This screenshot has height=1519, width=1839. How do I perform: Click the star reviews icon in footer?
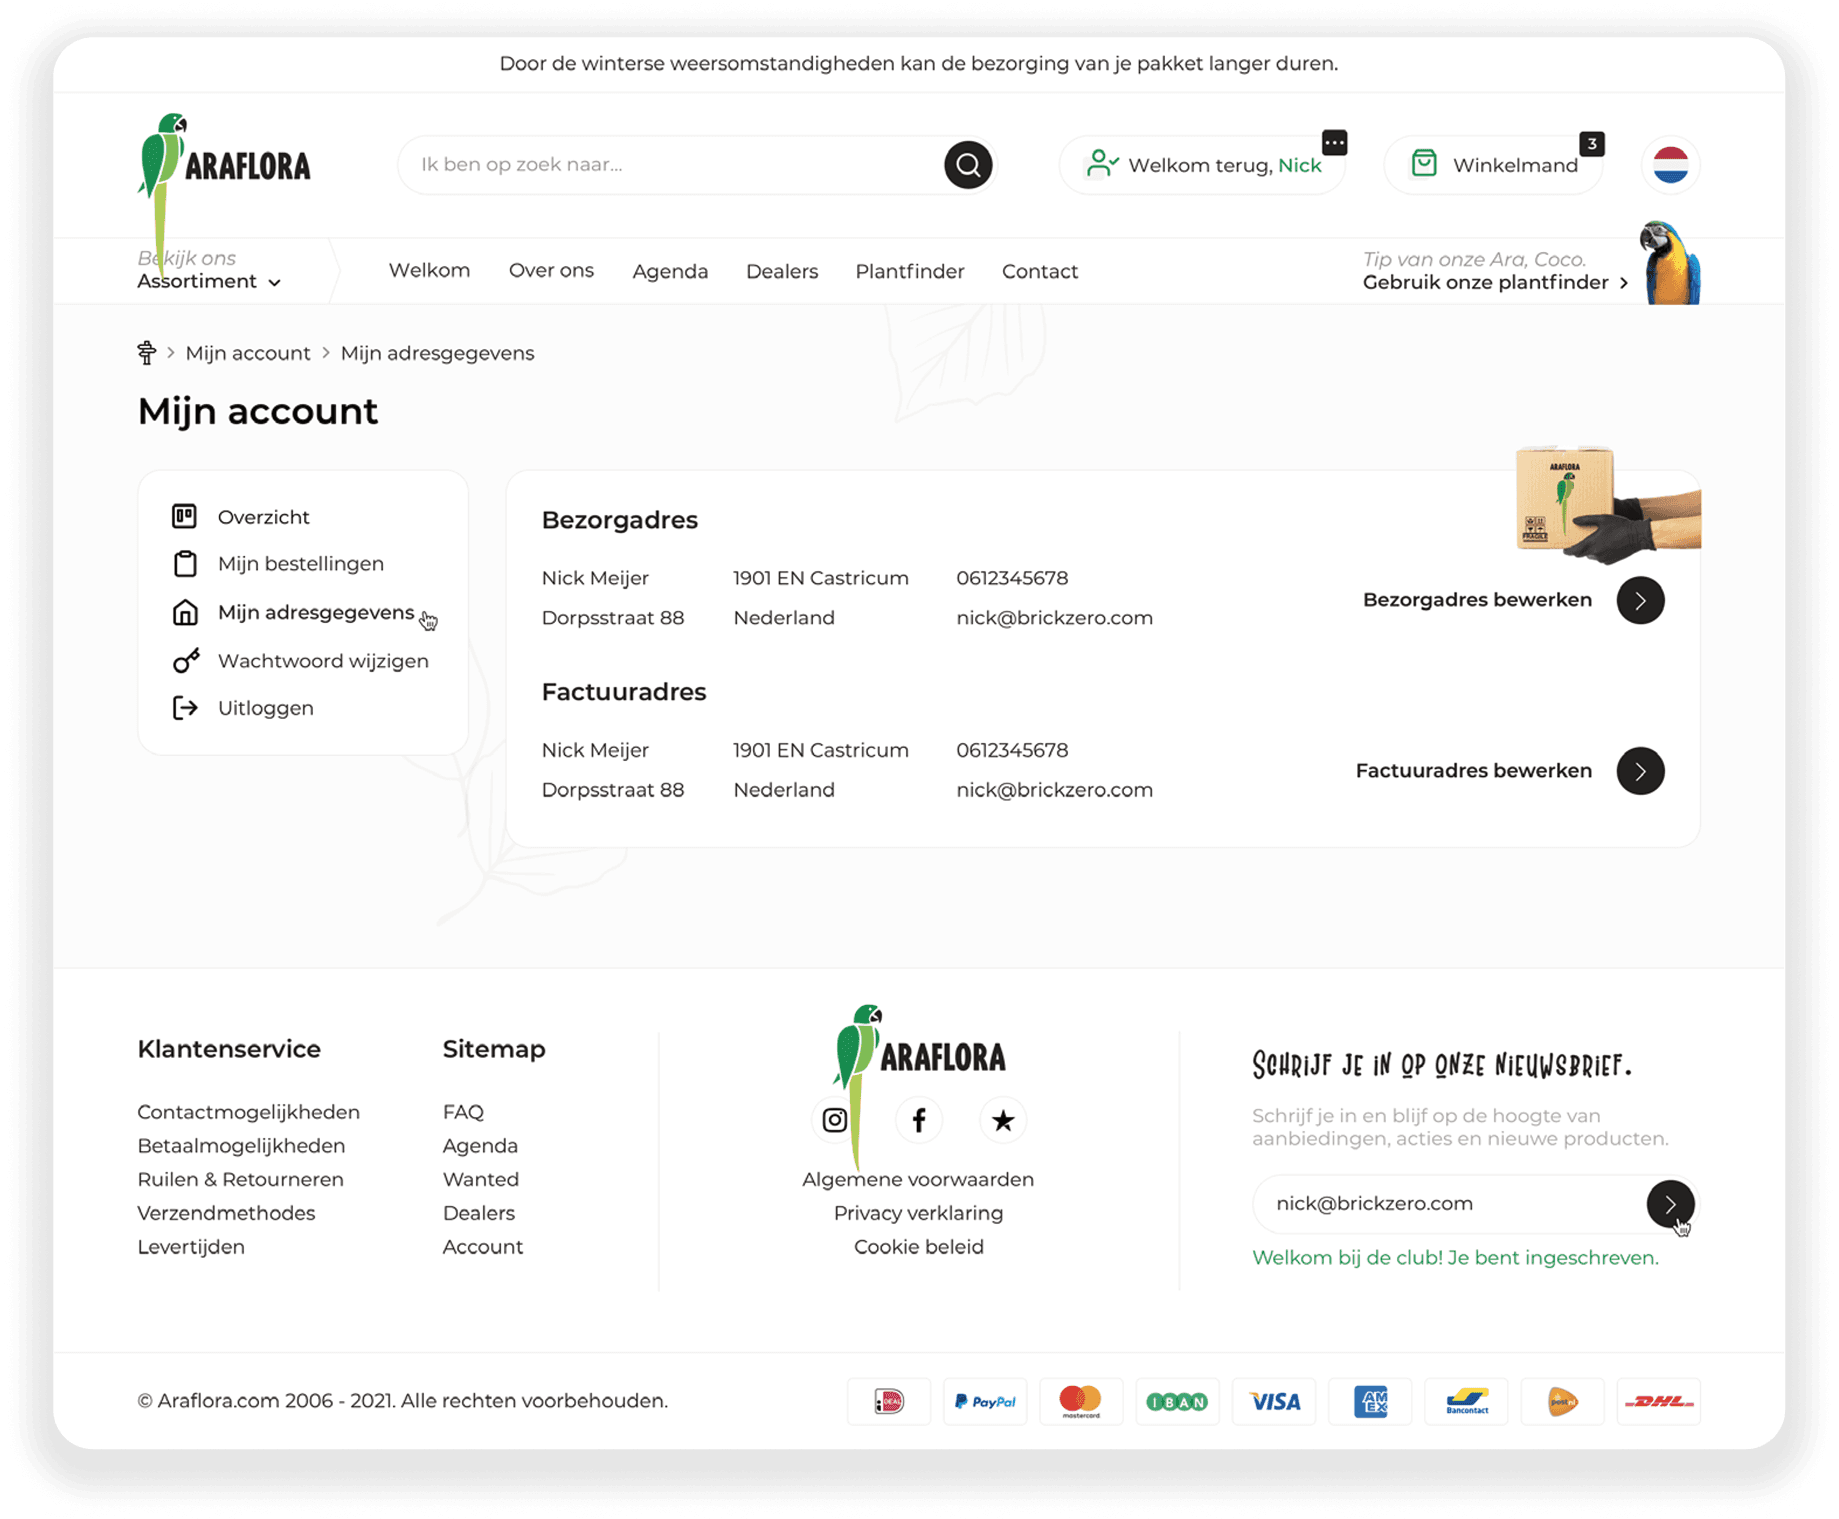pyautogui.click(x=1003, y=1120)
